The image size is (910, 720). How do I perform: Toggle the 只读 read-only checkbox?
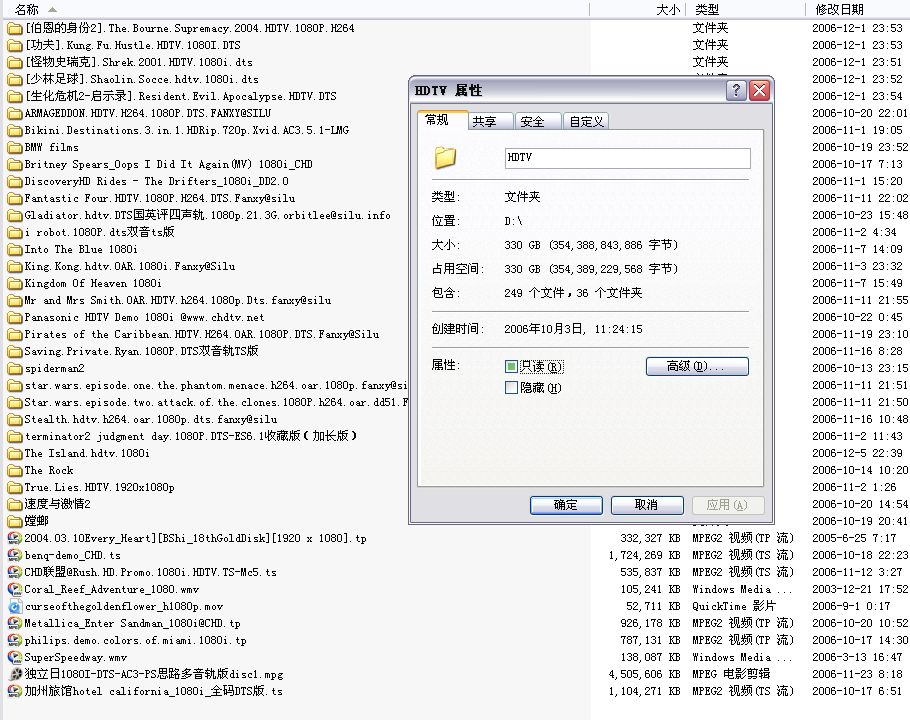tap(512, 367)
